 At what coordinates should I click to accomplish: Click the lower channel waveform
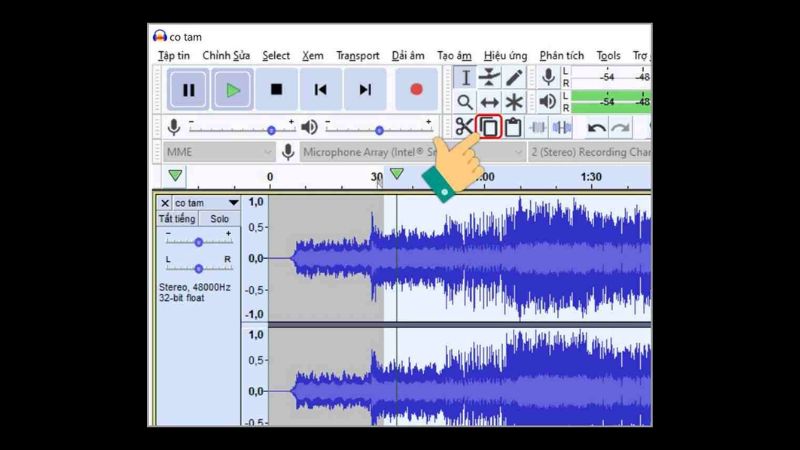tap(459, 377)
